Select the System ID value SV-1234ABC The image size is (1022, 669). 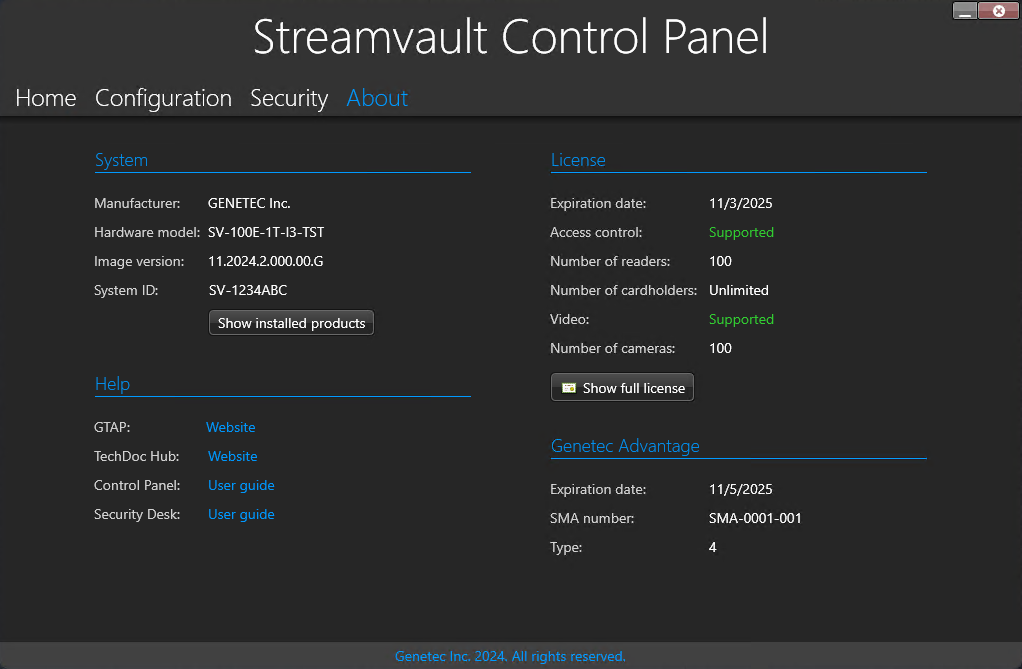coord(248,290)
